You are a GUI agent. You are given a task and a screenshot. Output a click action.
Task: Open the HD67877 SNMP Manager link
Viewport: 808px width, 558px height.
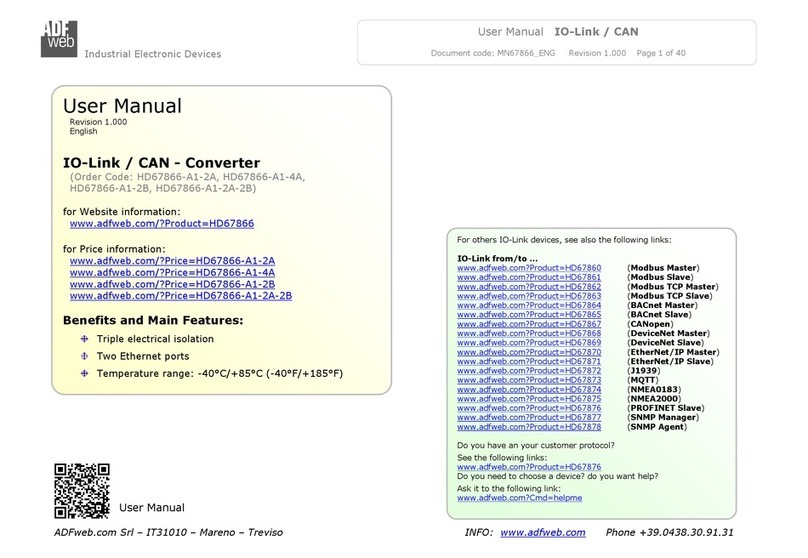coord(529,417)
